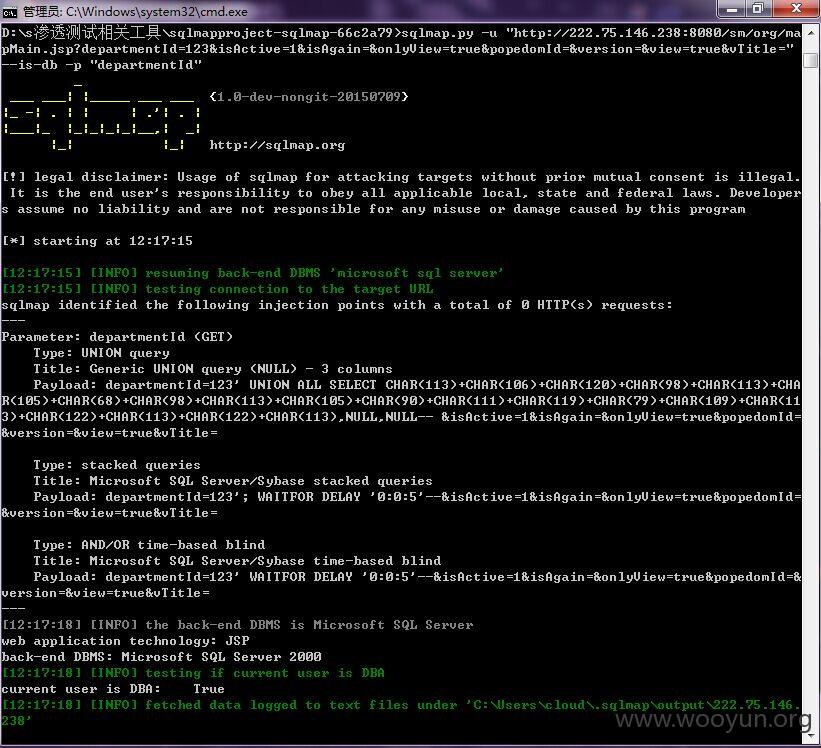Click the title bar text cmd.exe
Screen dimensions: 821x748
[135, 12]
